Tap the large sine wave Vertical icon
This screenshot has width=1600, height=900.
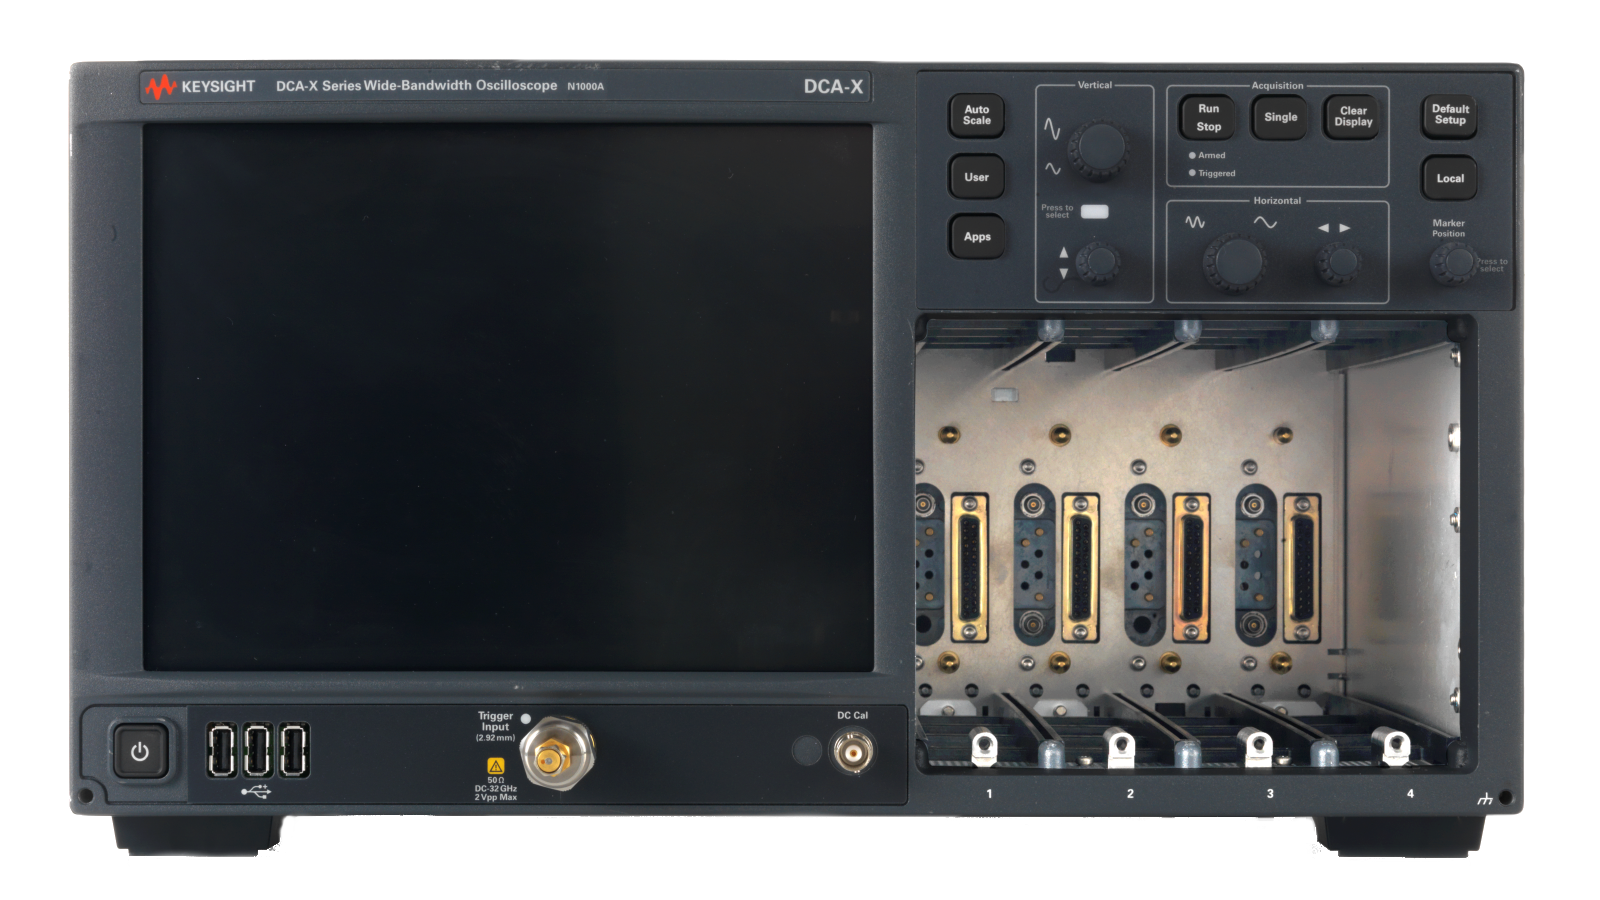[x=1052, y=128]
